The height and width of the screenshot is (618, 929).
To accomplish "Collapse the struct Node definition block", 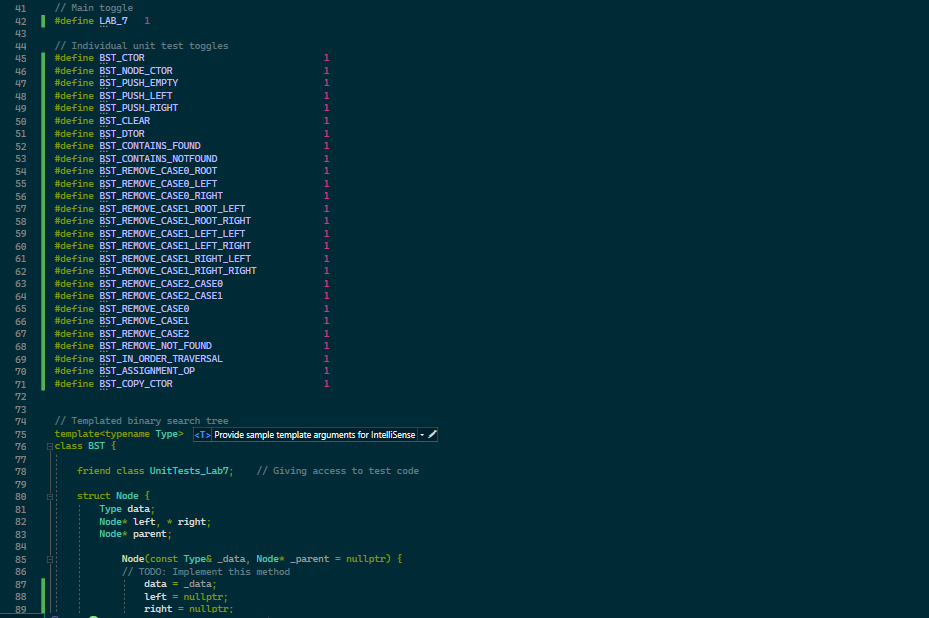I will [49, 496].
